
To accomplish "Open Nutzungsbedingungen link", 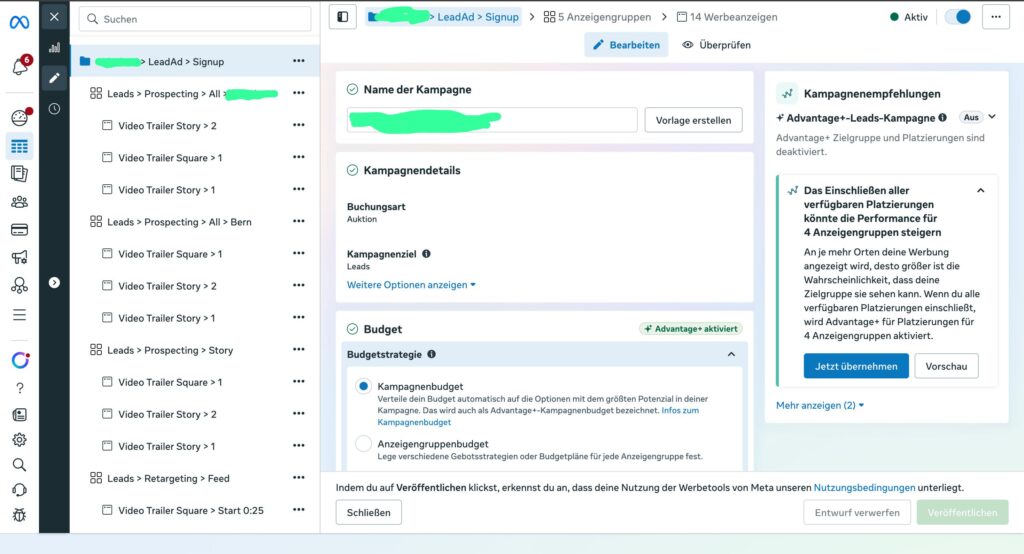I will pyautogui.click(x=864, y=487).
